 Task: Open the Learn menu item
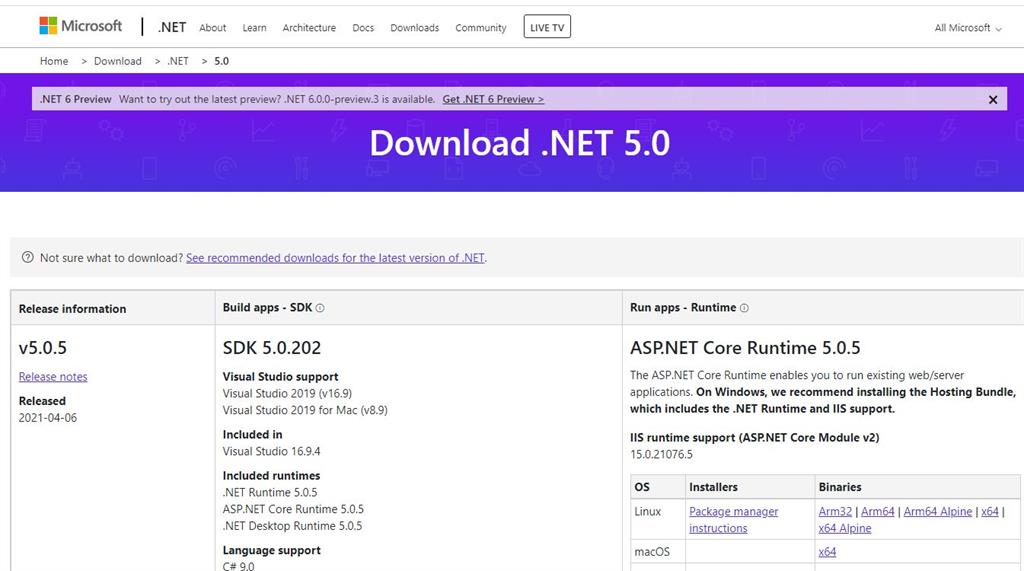pyautogui.click(x=254, y=27)
